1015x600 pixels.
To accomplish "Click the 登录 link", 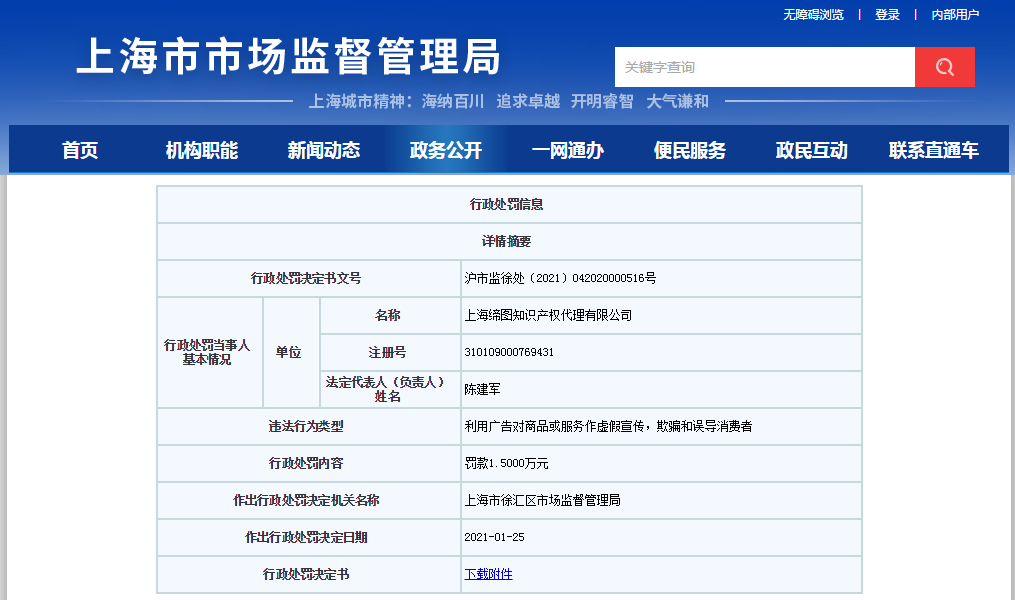I will pos(887,14).
